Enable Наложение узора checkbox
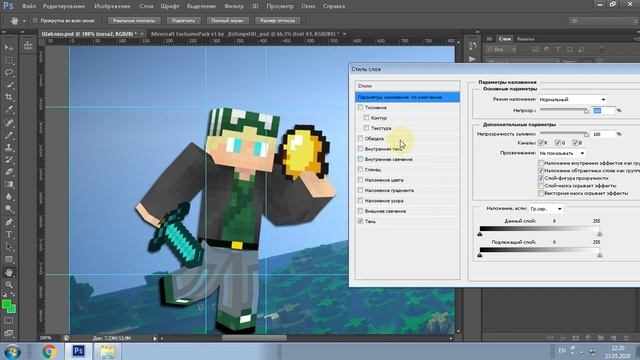640x360 pixels. click(360, 201)
